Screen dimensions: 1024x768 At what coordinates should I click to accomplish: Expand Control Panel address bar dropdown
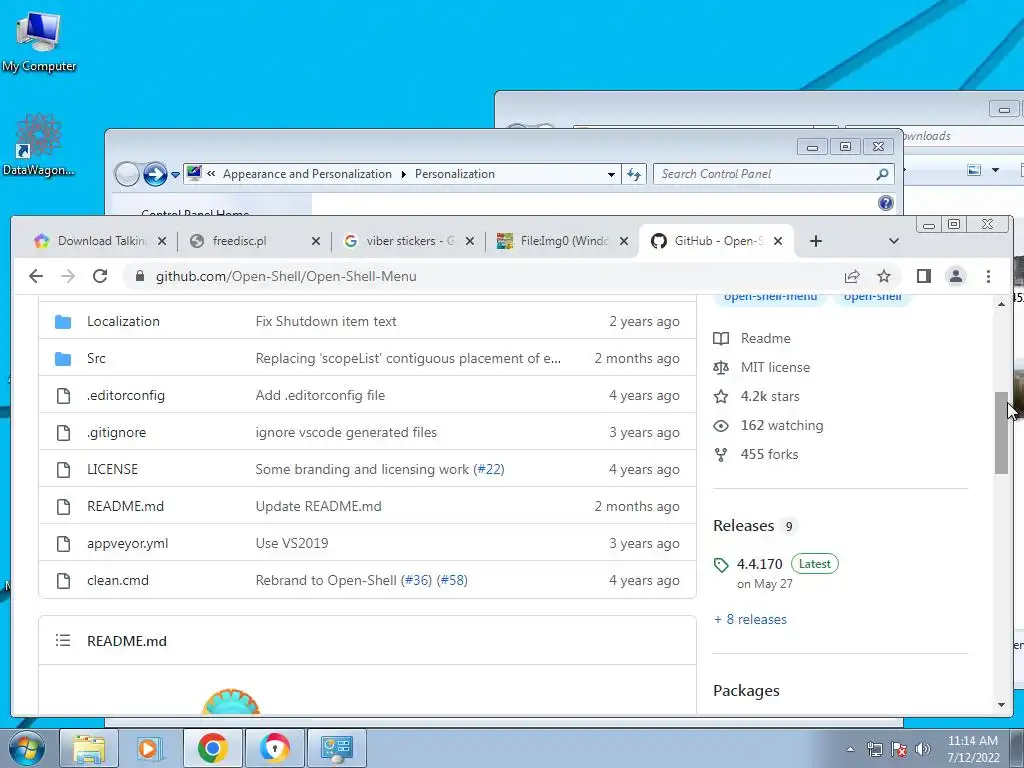point(611,174)
